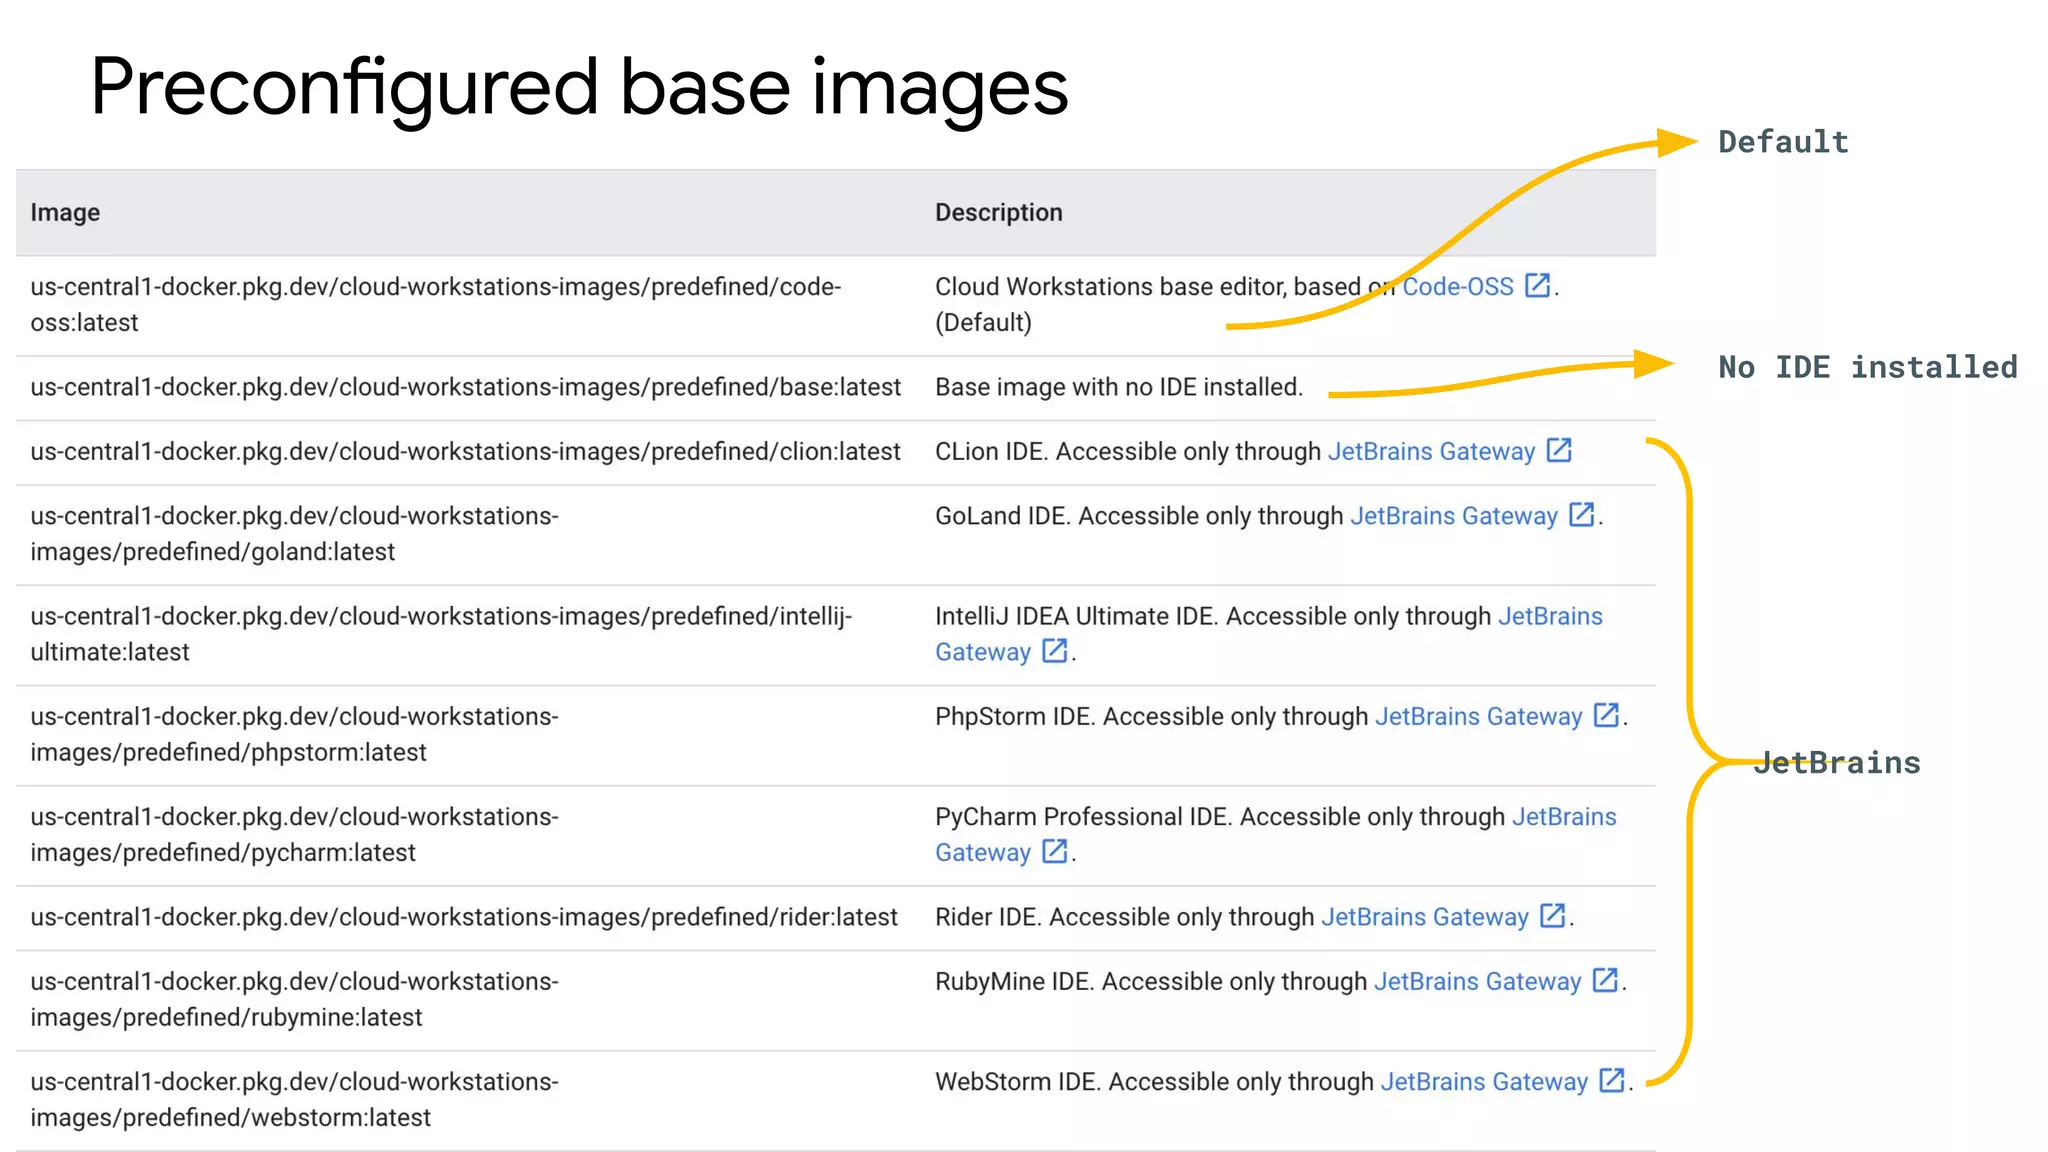Select the code-oss:latest image path

click(436, 305)
